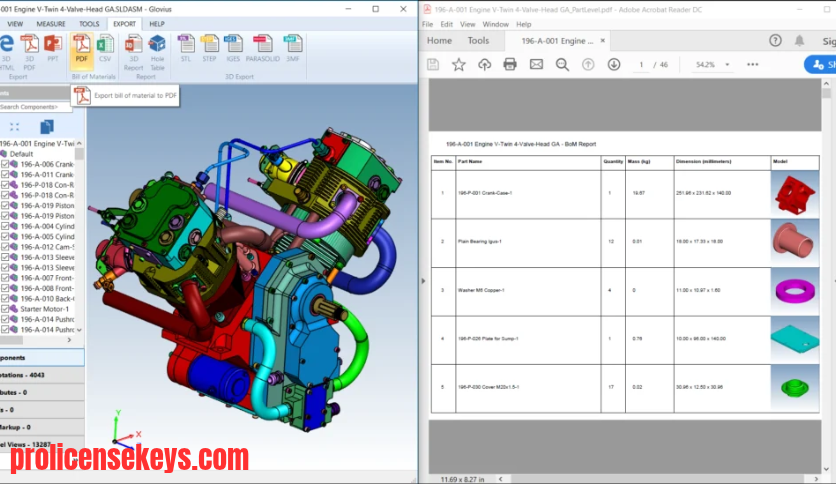Close the 196-A-001 Engine document tab
This screenshot has height=484, width=836.
pos(602,41)
